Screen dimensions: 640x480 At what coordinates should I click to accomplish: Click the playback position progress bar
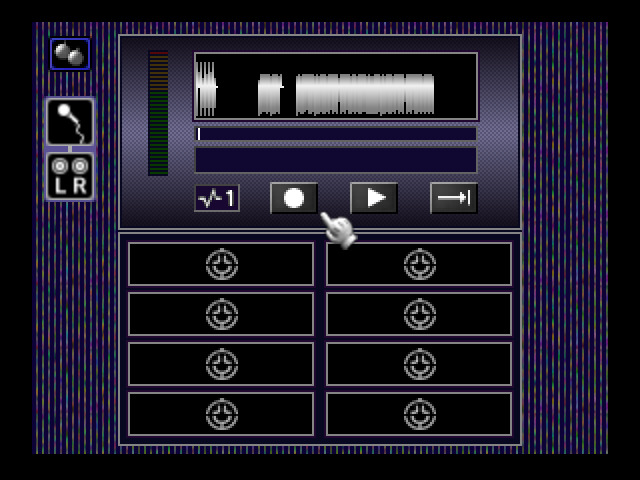click(x=335, y=134)
